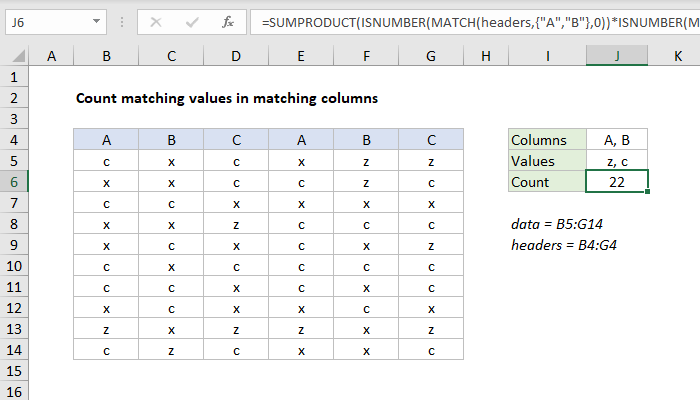Select row 14 header
This screenshot has height=400, width=700.
tap(14, 349)
